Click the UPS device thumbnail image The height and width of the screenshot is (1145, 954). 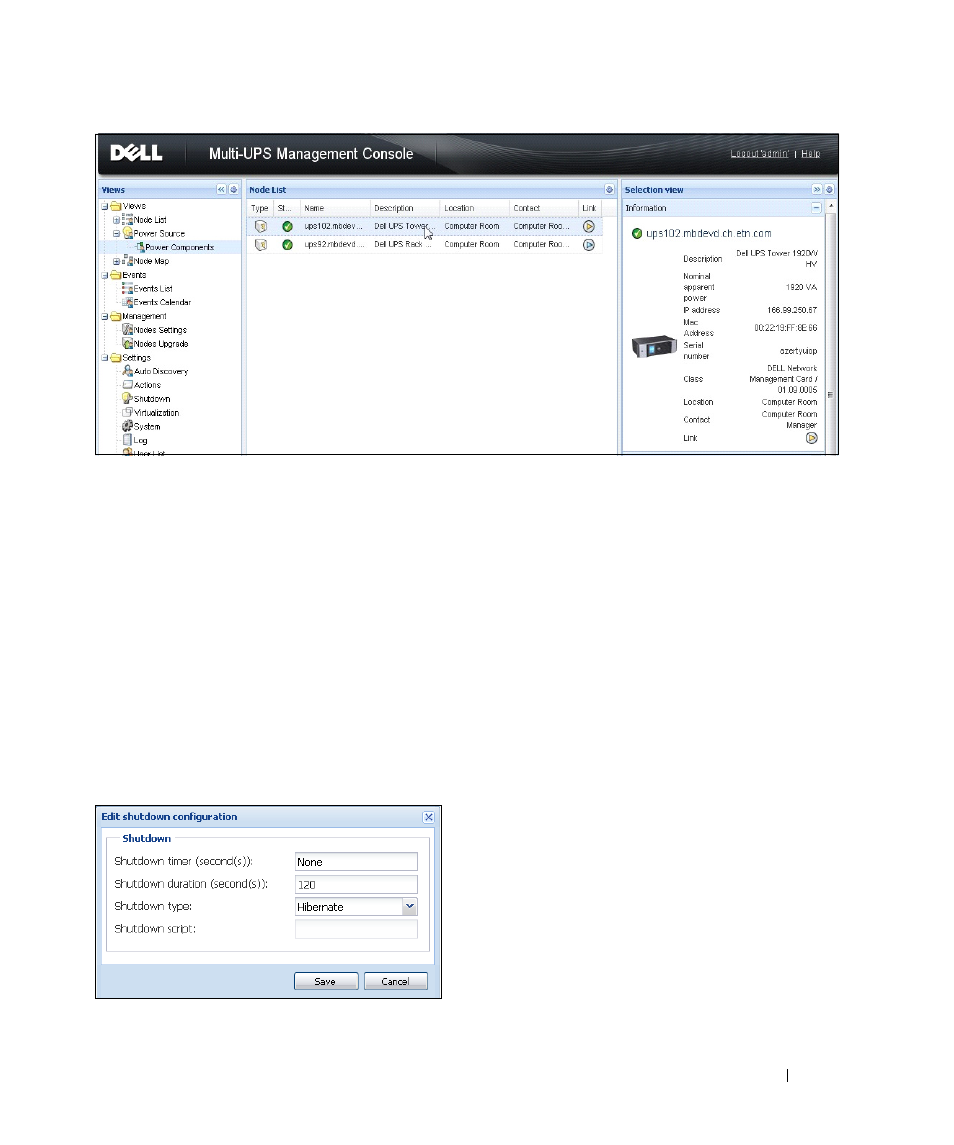654,347
